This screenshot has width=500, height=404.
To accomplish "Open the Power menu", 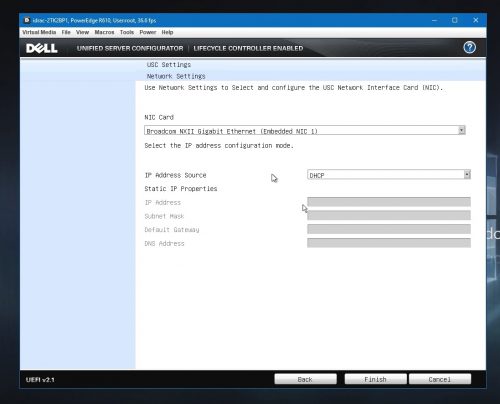I will click(x=148, y=32).
